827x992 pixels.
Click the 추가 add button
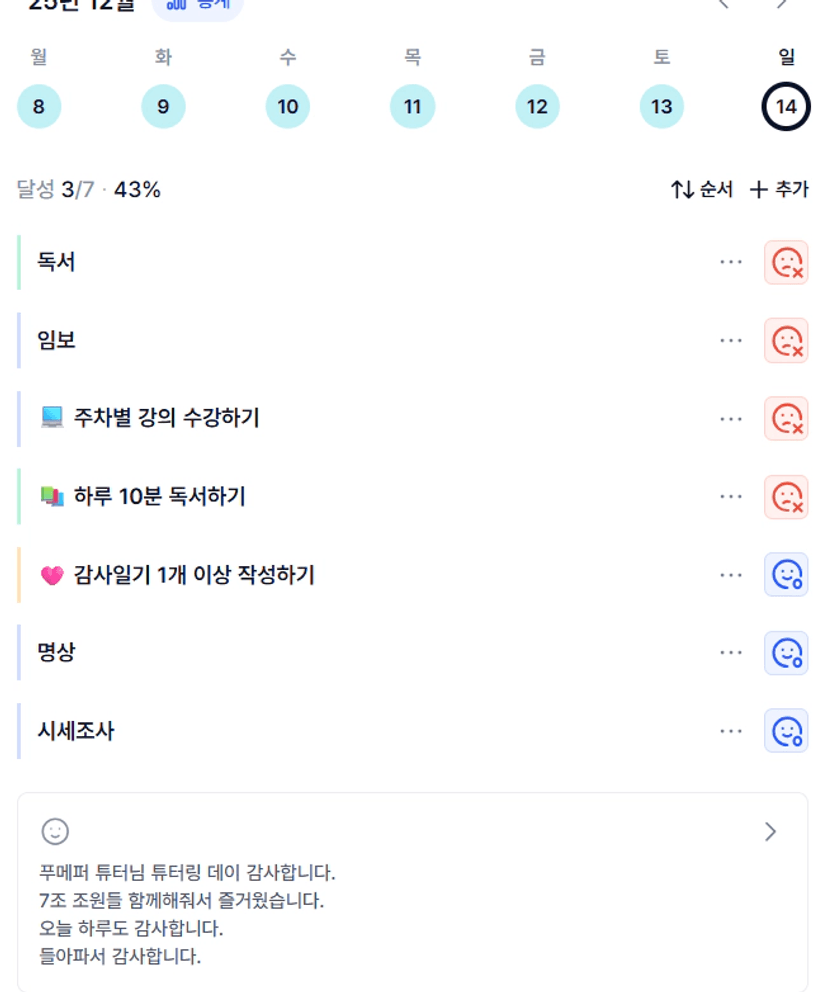click(x=779, y=189)
